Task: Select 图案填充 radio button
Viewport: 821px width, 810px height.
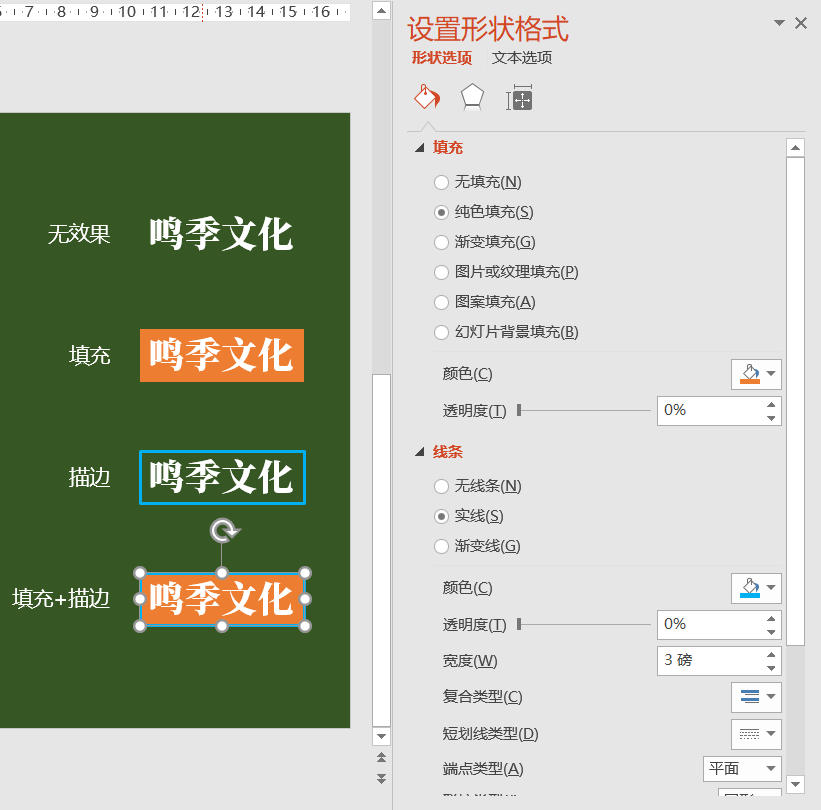Action: [x=441, y=302]
